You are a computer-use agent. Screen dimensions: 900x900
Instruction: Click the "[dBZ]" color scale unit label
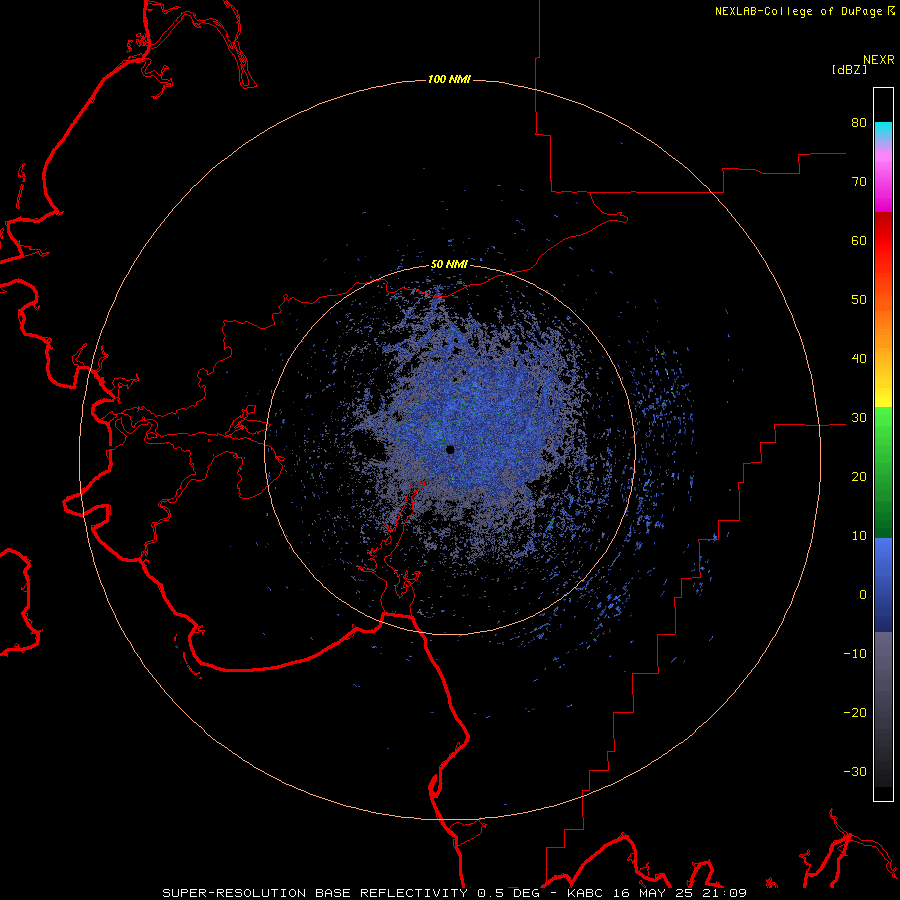pyautogui.click(x=849, y=69)
